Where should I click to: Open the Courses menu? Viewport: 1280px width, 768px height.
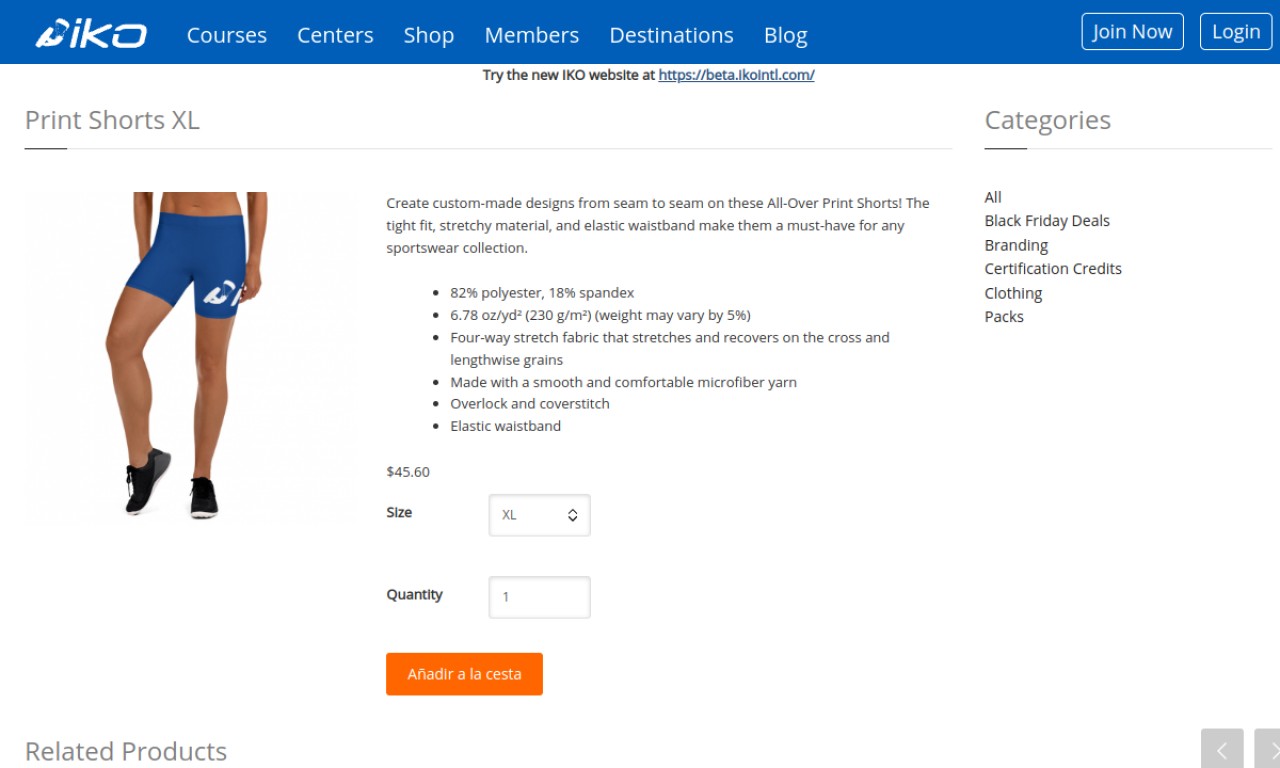click(227, 35)
